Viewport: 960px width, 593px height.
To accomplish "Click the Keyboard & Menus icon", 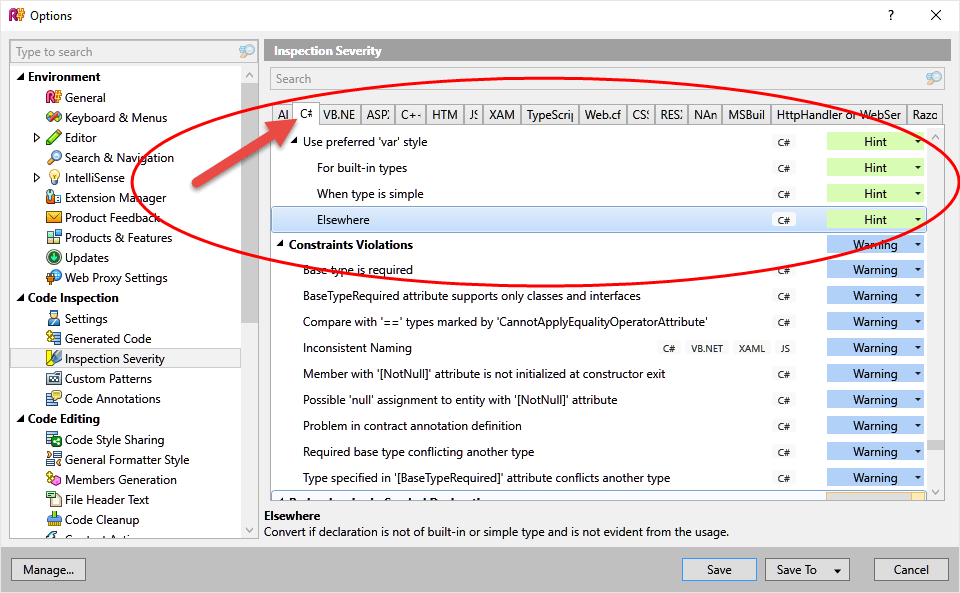I will 54,117.
